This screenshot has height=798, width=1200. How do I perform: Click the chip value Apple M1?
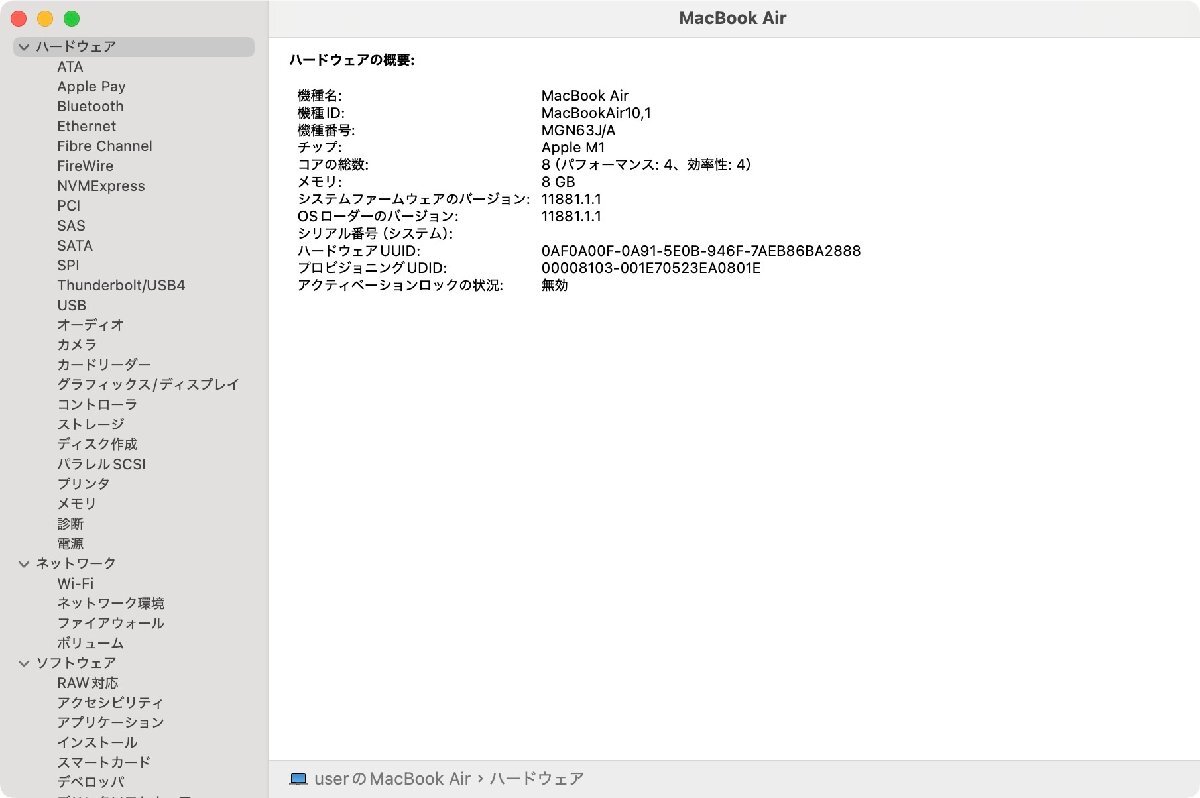point(573,148)
